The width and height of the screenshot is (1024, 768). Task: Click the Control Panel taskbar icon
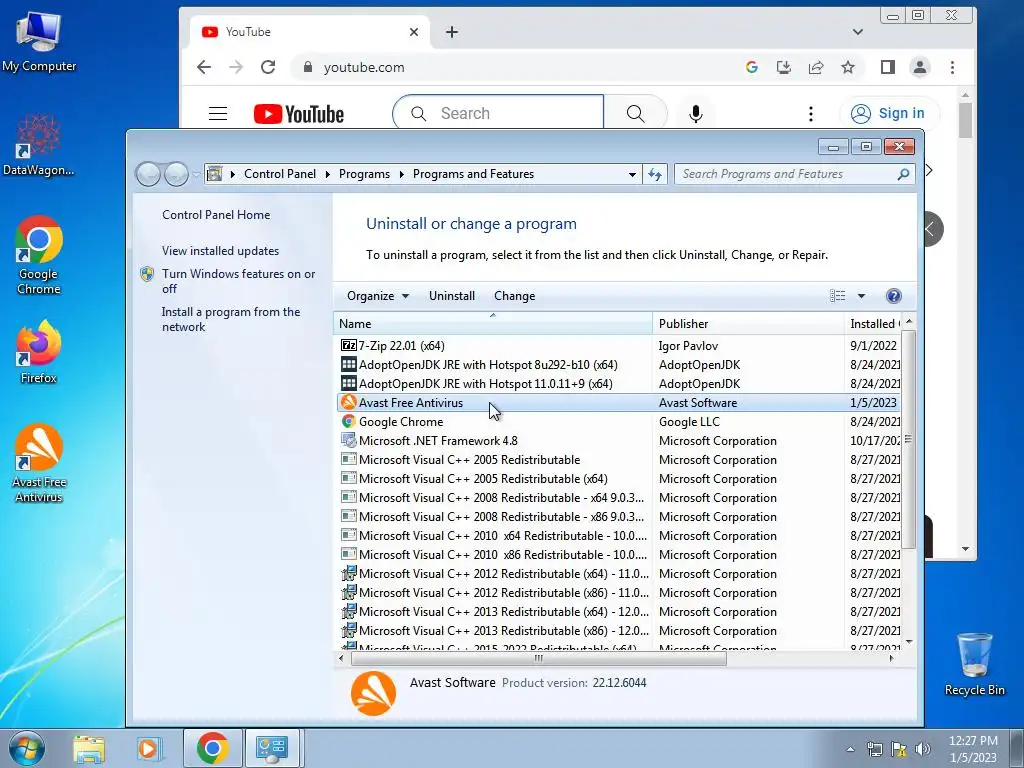click(271, 748)
